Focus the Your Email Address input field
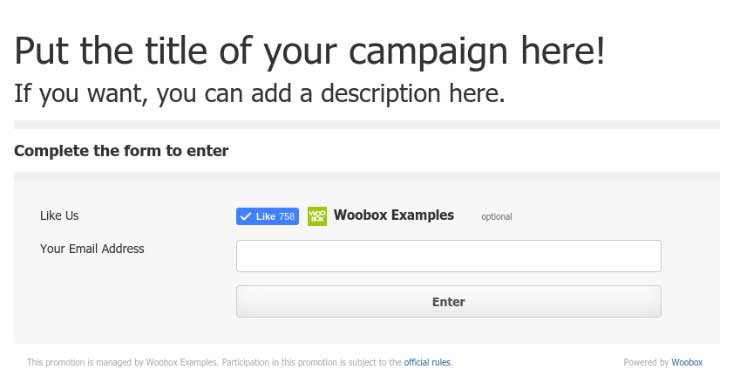The image size is (731, 379). pos(448,256)
